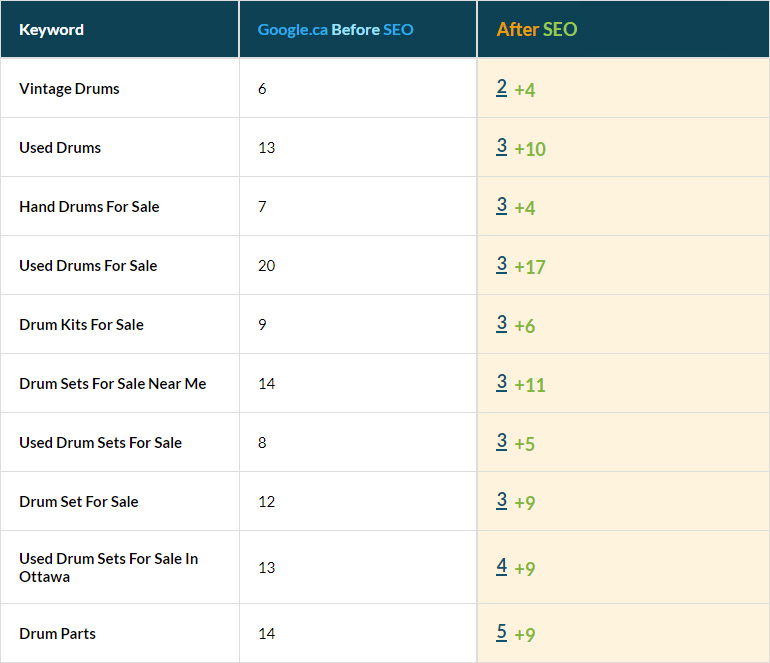Select the Drum Sets For Sale Near Me keyword
The width and height of the screenshot is (770, 663).
pyautogui.click(x=112, y=384)
